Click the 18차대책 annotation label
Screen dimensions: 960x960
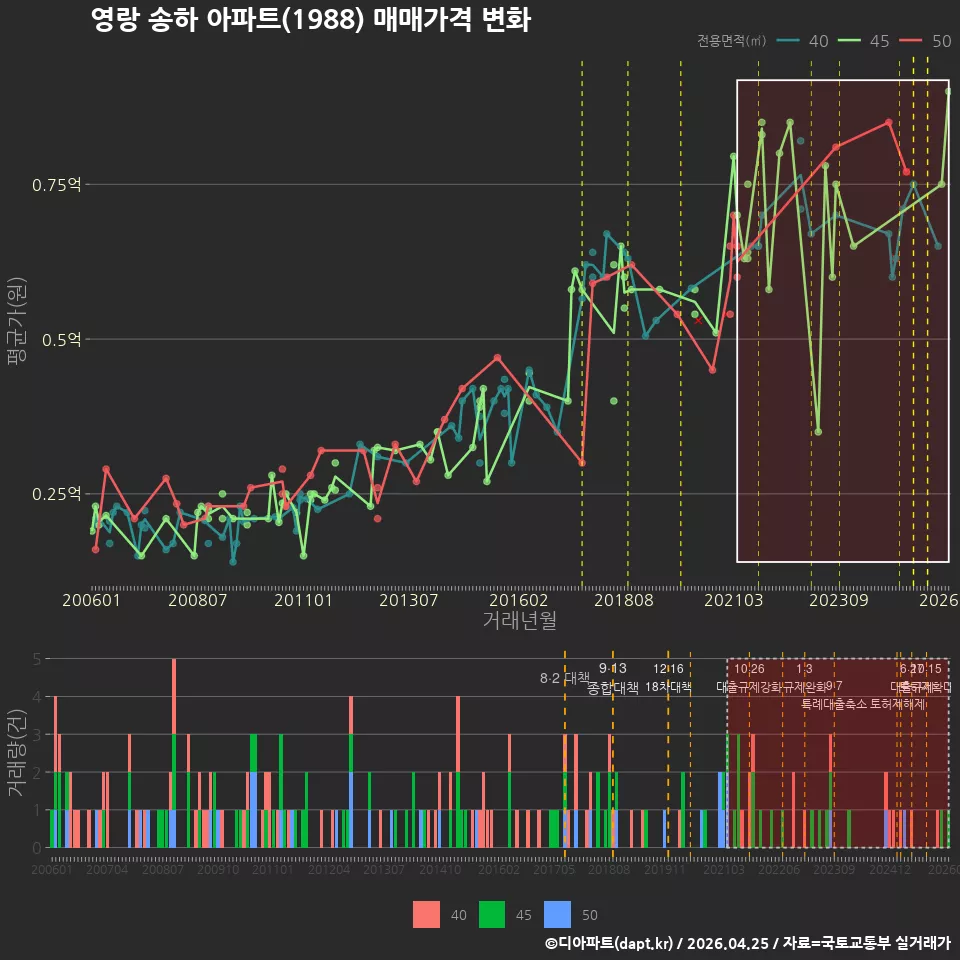coord(668,686)
